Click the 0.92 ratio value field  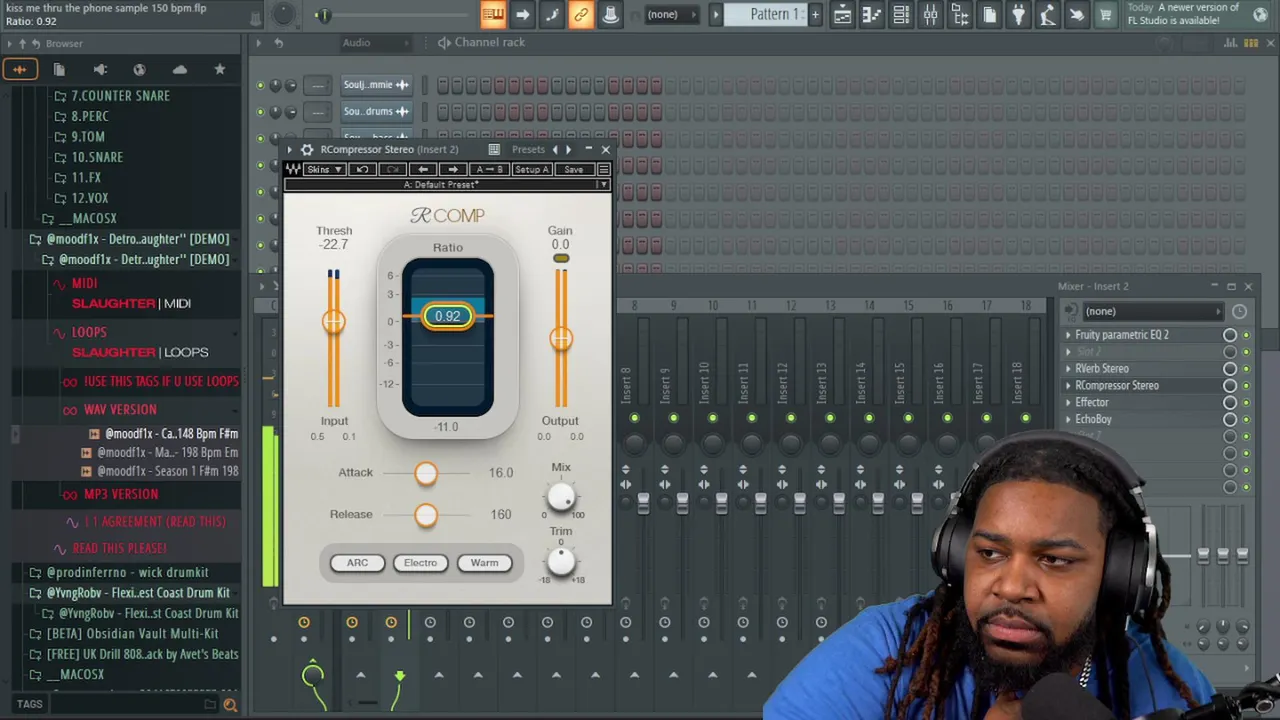[x=447, y=316]
